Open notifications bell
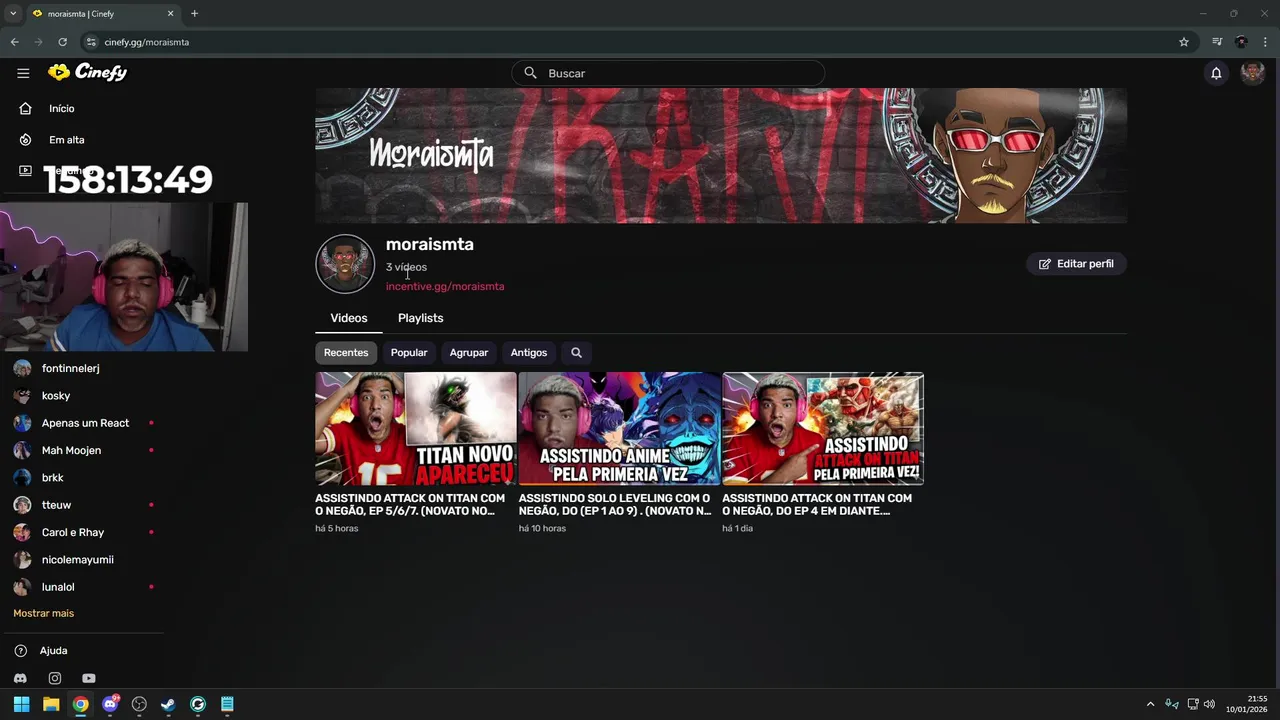The width and height of the screenshot is (1280, 720). pyautogui.click(x=1216, y=73)
